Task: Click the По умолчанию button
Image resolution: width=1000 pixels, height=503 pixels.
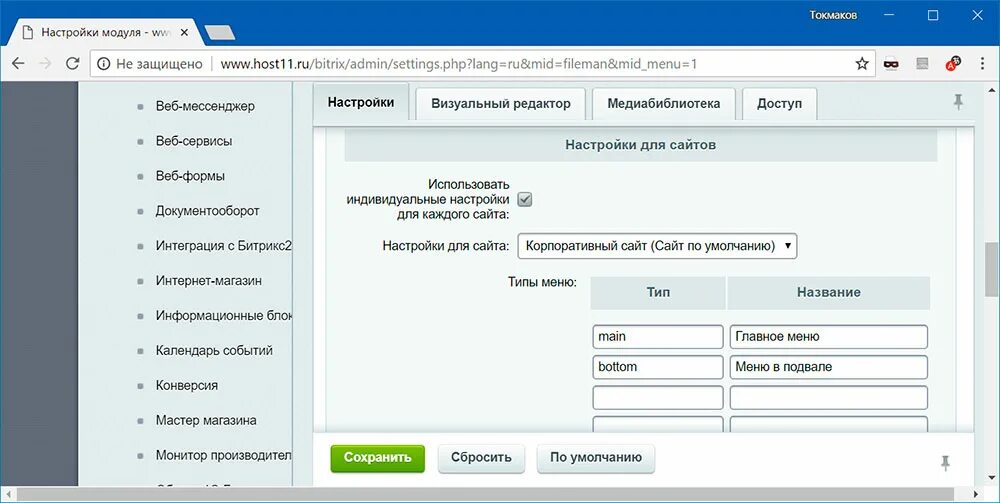Action: click(x=596, y=458)
